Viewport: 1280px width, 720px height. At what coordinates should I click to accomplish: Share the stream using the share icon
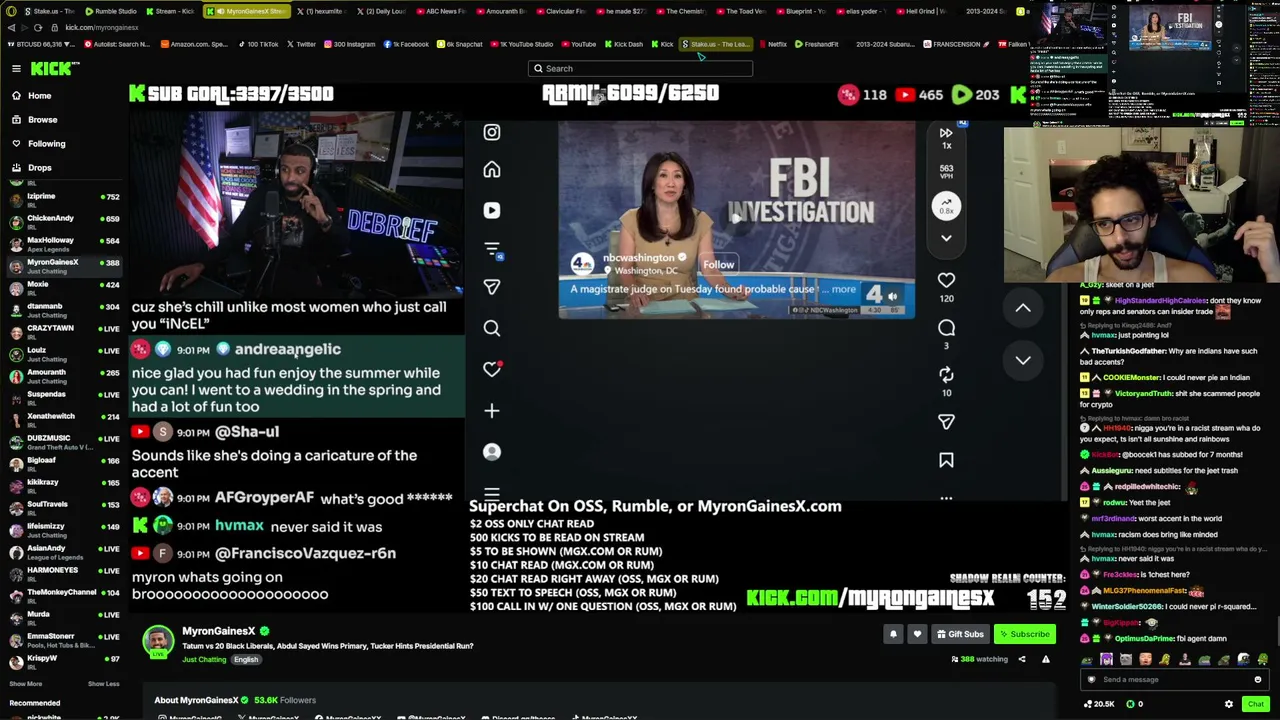tap(1022, 660)
